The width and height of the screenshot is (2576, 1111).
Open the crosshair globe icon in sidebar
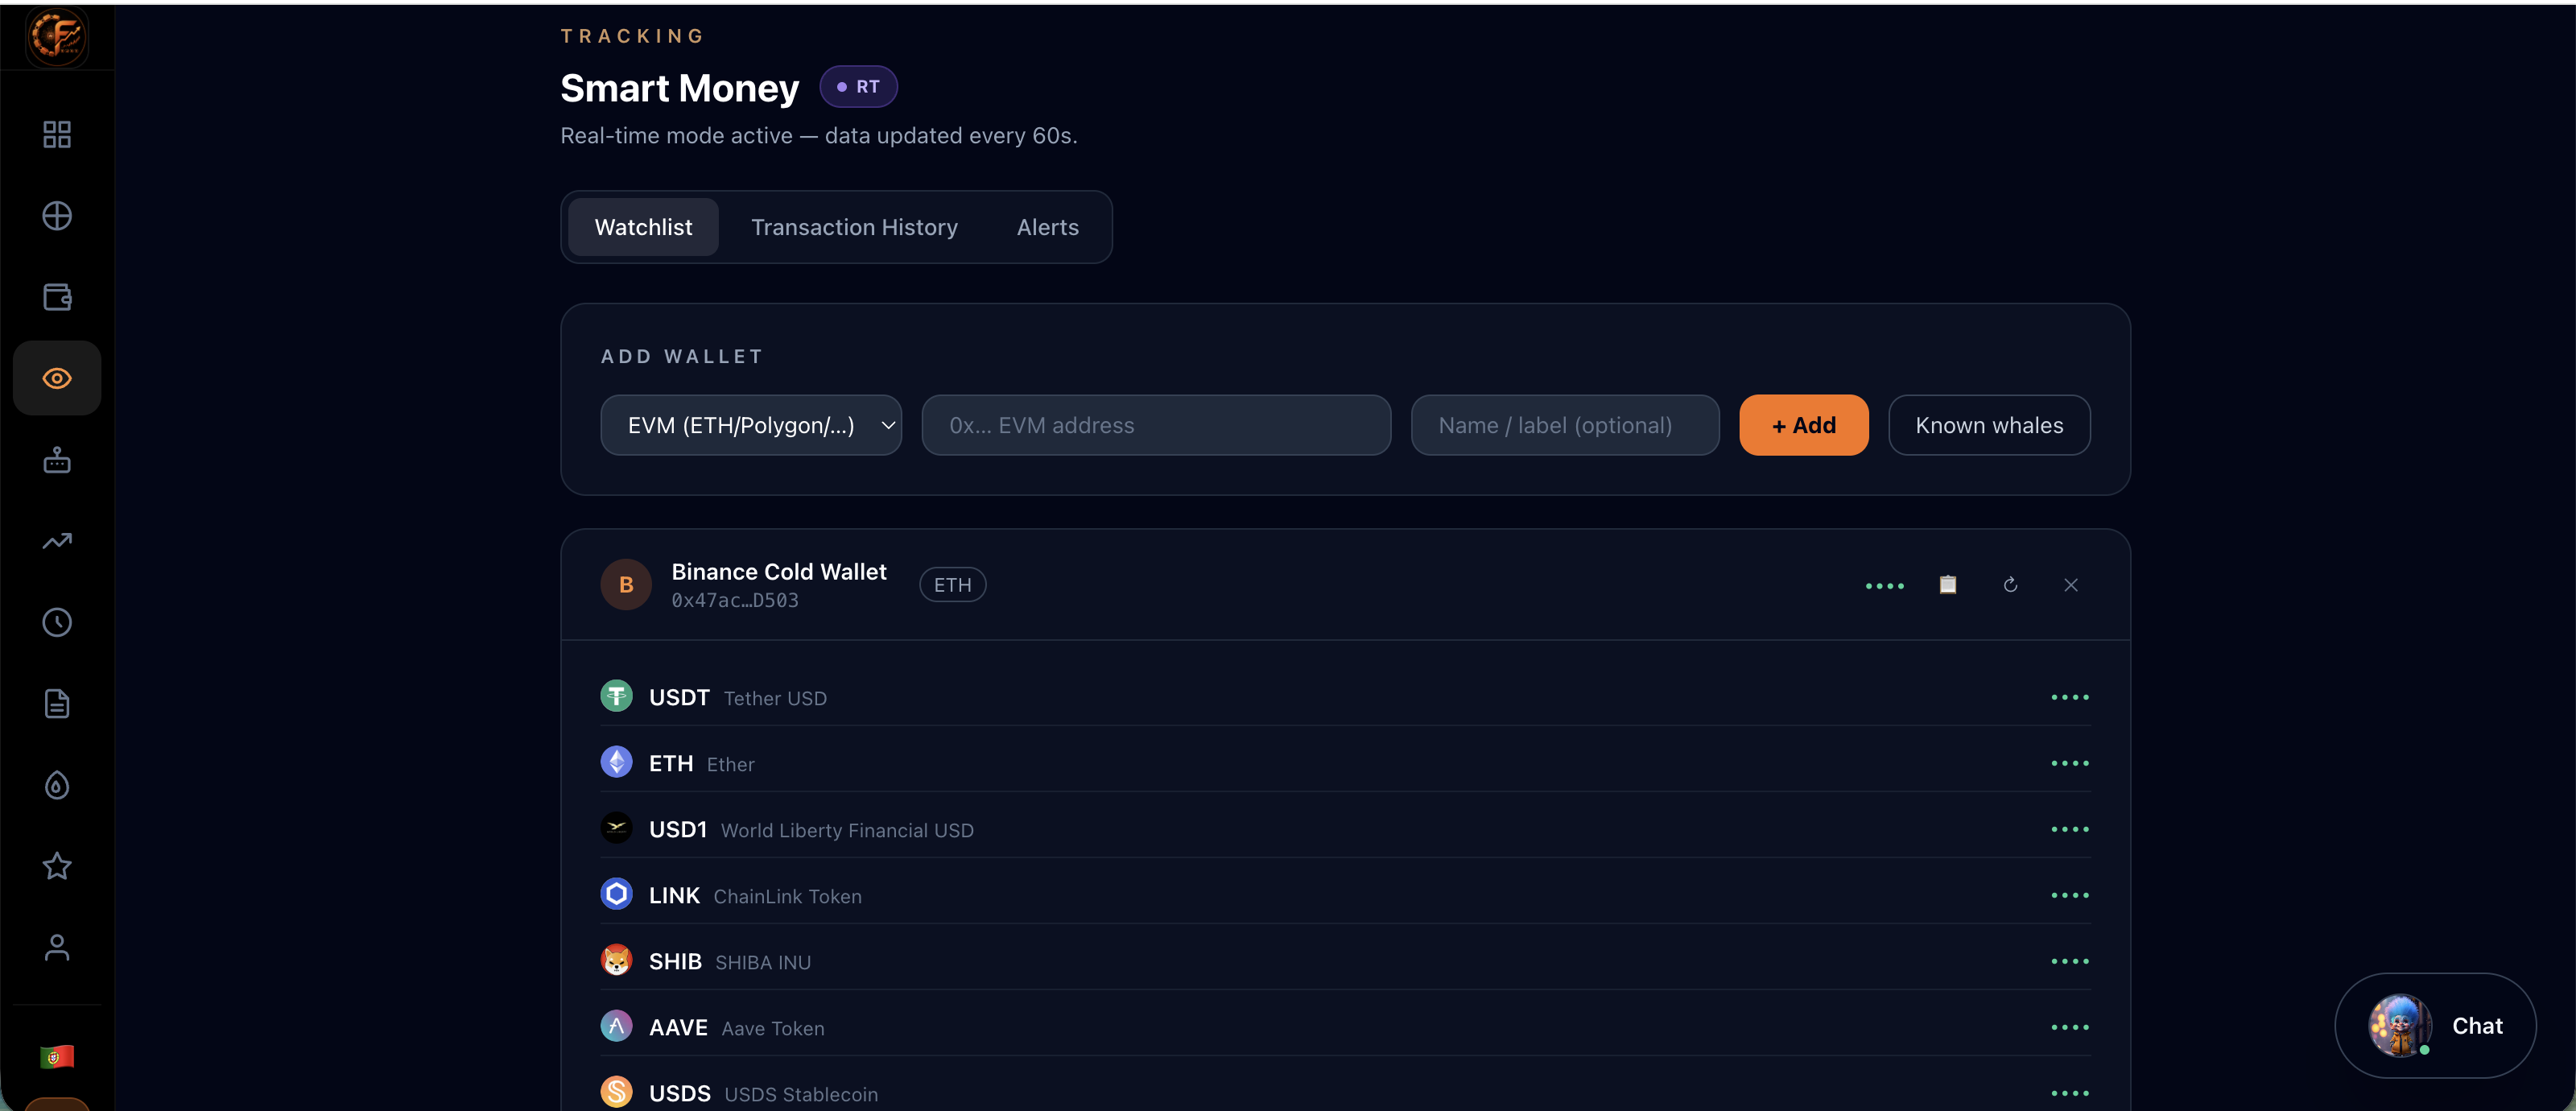(x=57, y=216)
